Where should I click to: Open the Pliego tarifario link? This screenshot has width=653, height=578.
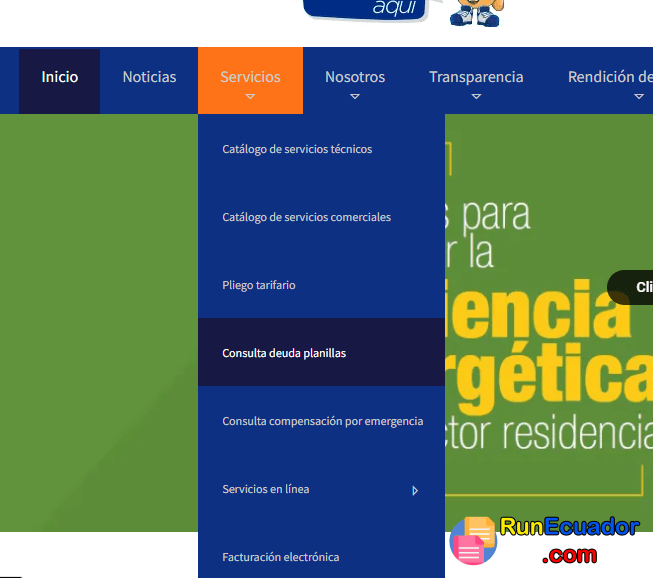[x=322, y=285]
